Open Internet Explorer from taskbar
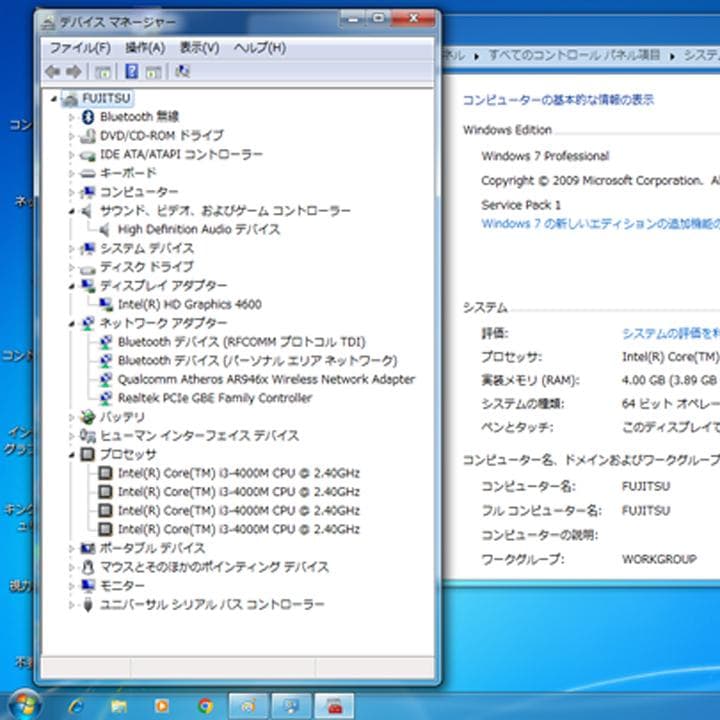Screen dimensions: 720x720 (76, 706)
